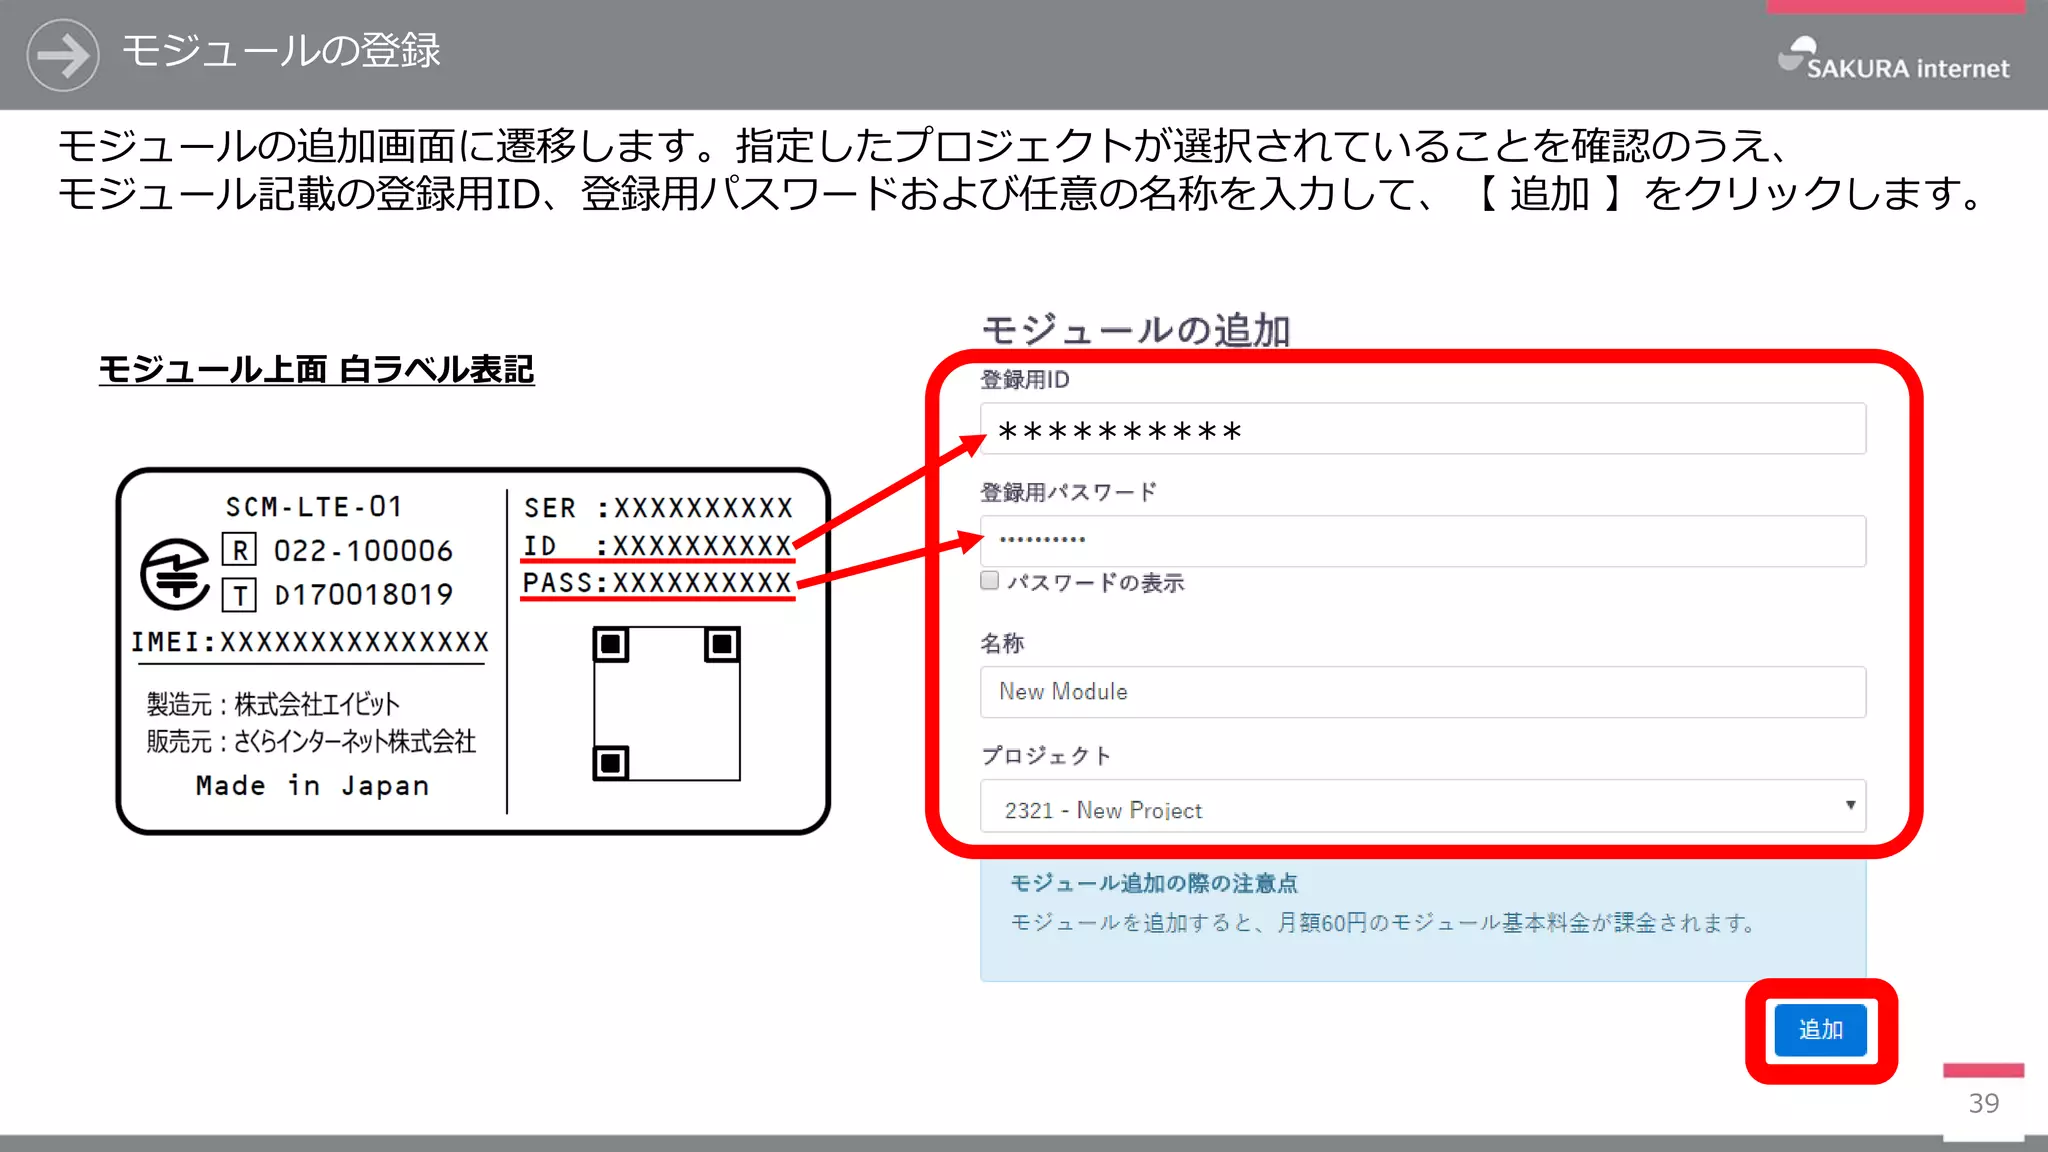Image resolution: width=2048 pixels, height=1152 pixels.
Task: Click the technical conformity mark icon on label
Action: coord(176,573)
